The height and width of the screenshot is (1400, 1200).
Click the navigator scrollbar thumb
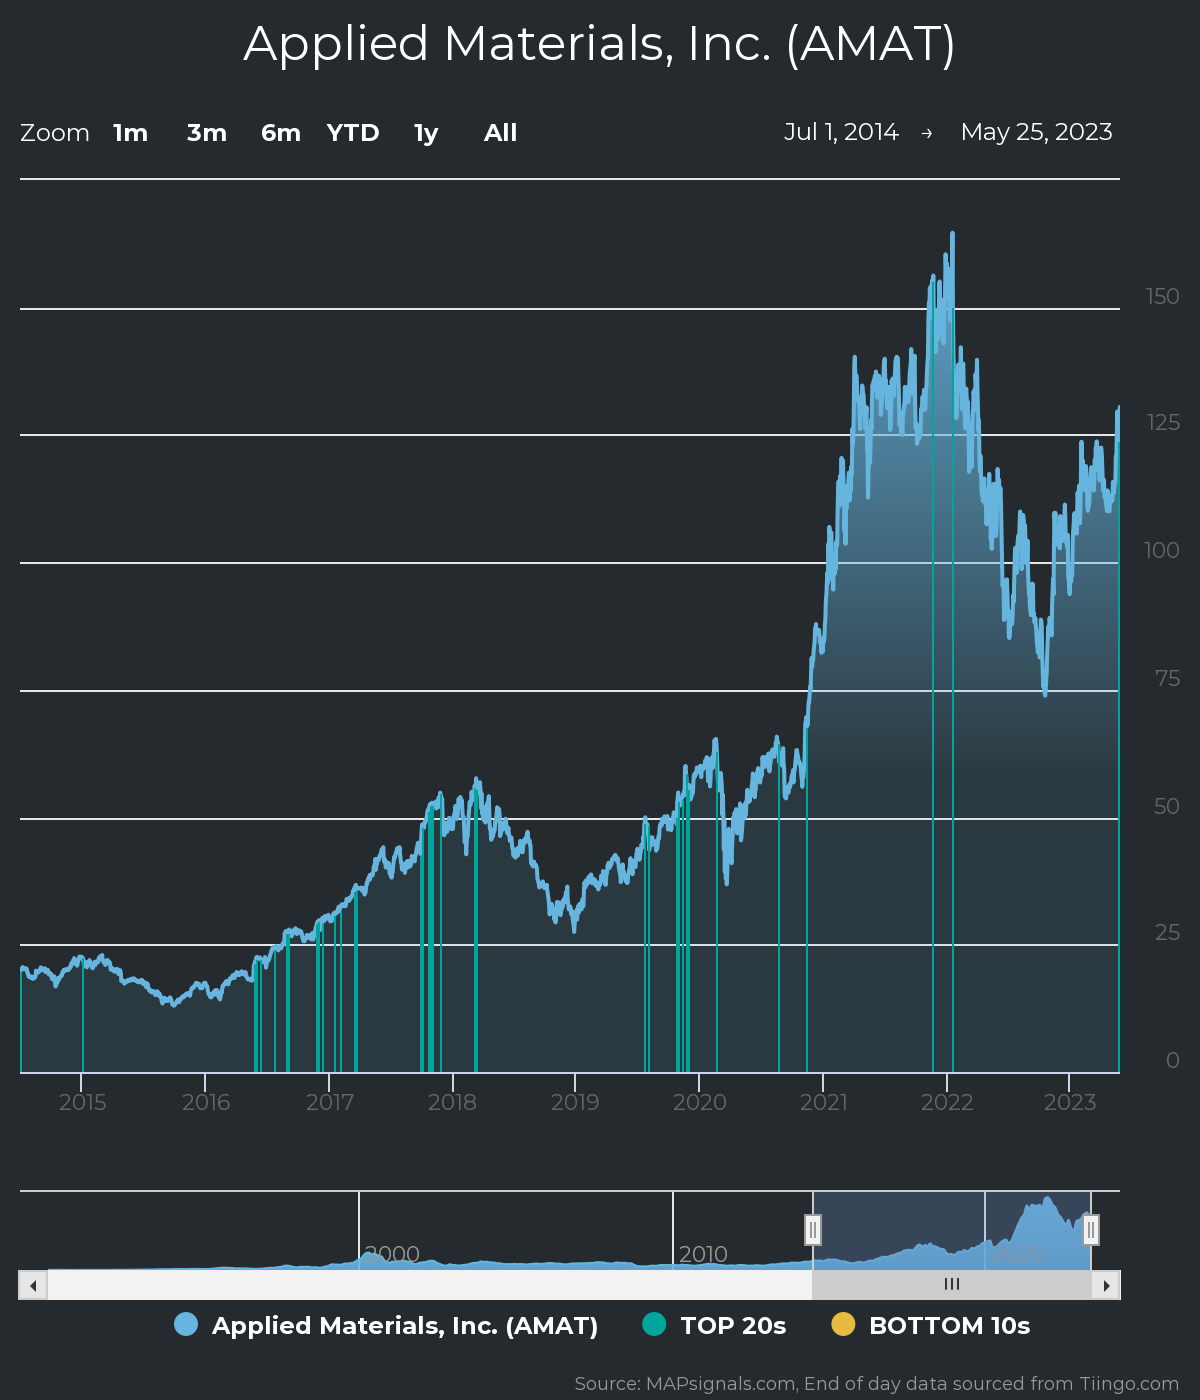point(952,1285)
